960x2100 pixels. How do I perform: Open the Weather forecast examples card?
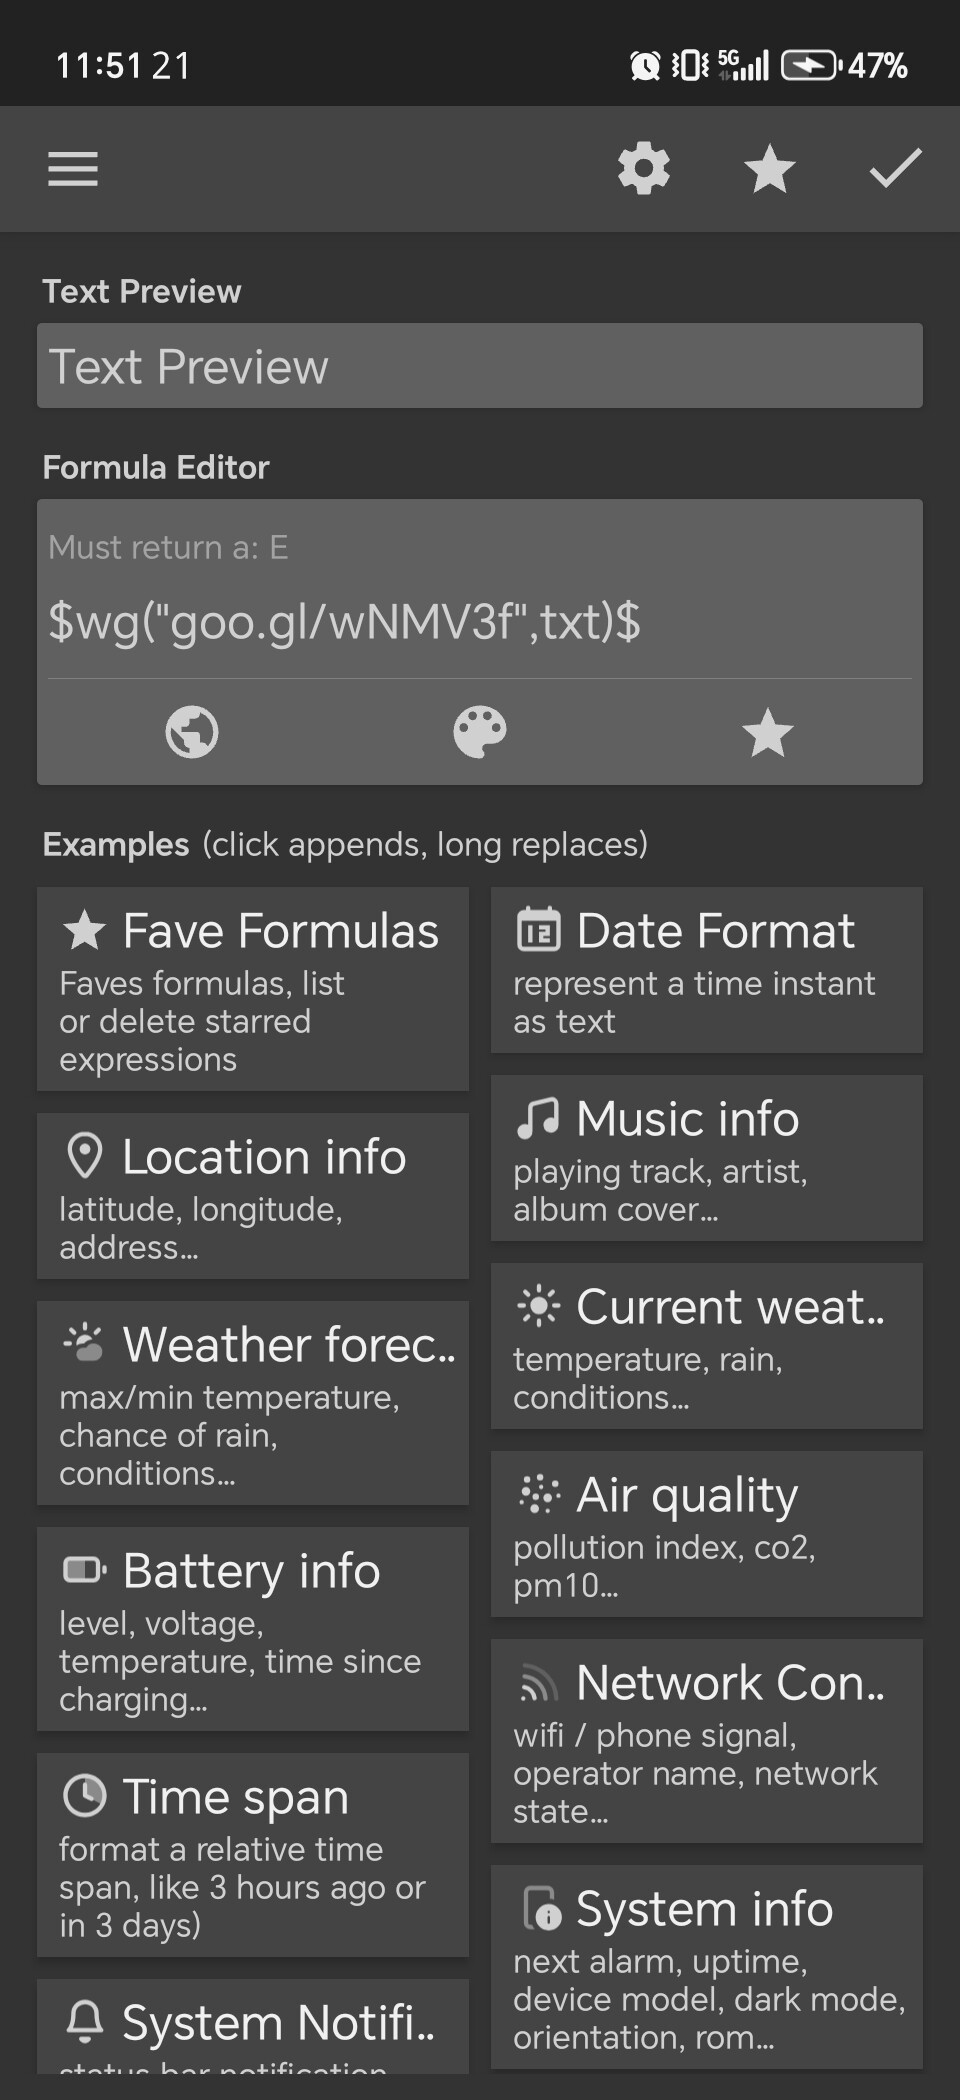[x=253, y=1403]
